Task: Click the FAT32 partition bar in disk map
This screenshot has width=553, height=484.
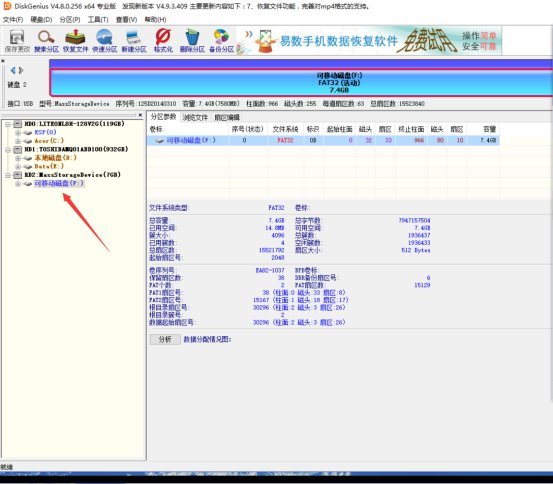Action: pos(302,83)
